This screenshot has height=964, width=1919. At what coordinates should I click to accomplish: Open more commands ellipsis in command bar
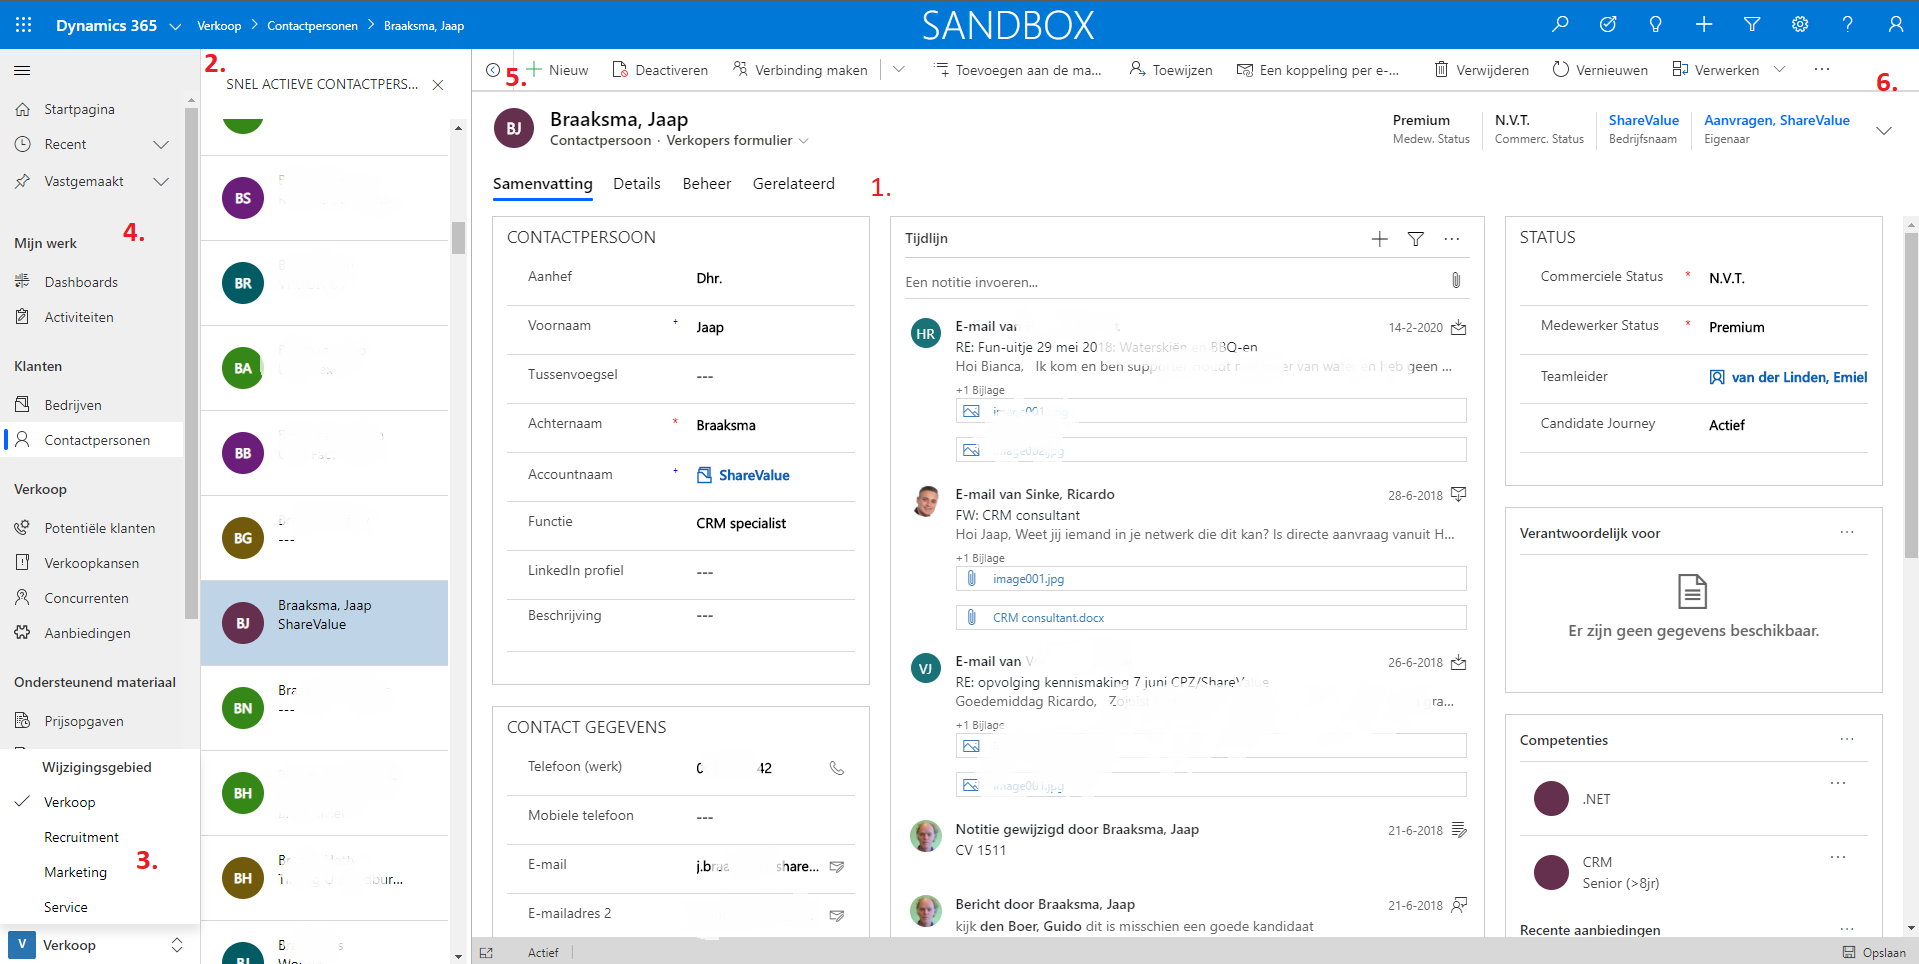[1822, 69]
